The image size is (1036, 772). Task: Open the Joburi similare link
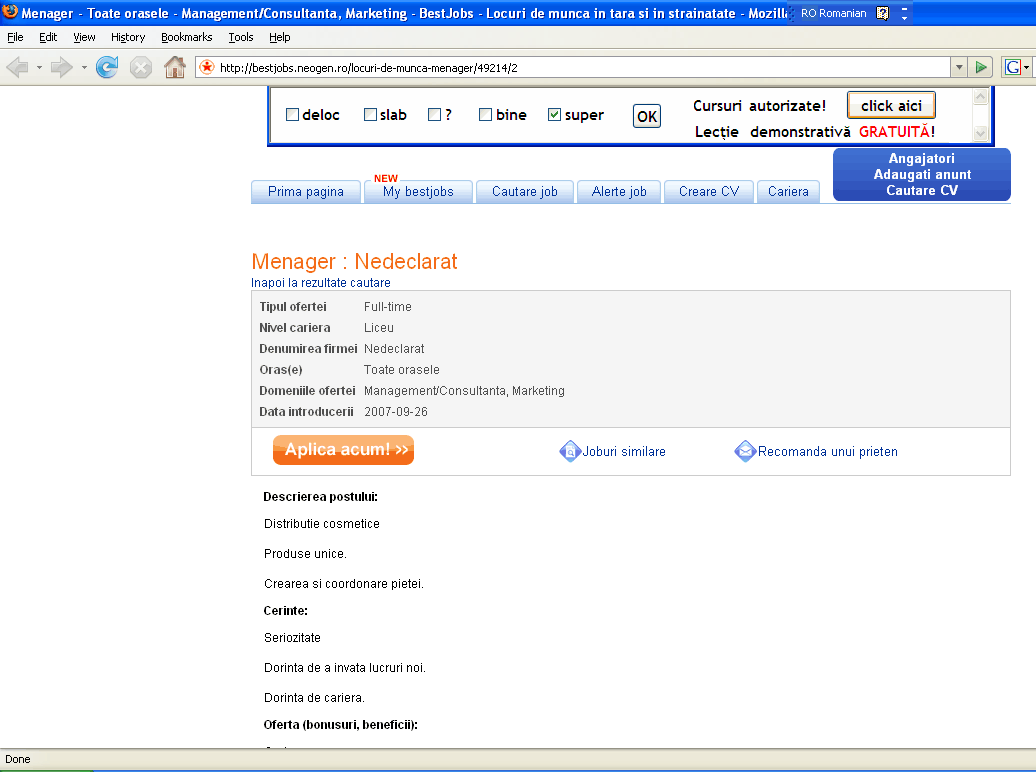coord(624,451)
